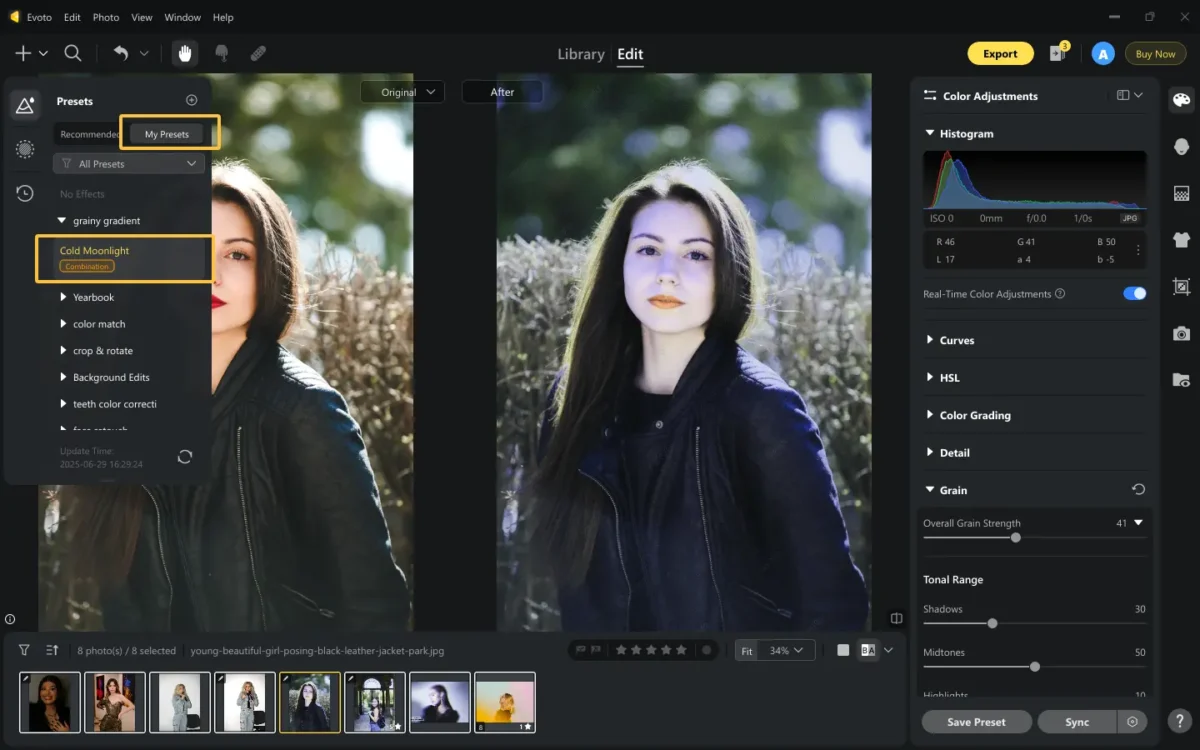Click the plus add-photo icon in the top toolbar
The image size is (1200, 750).
pos(22,54)
